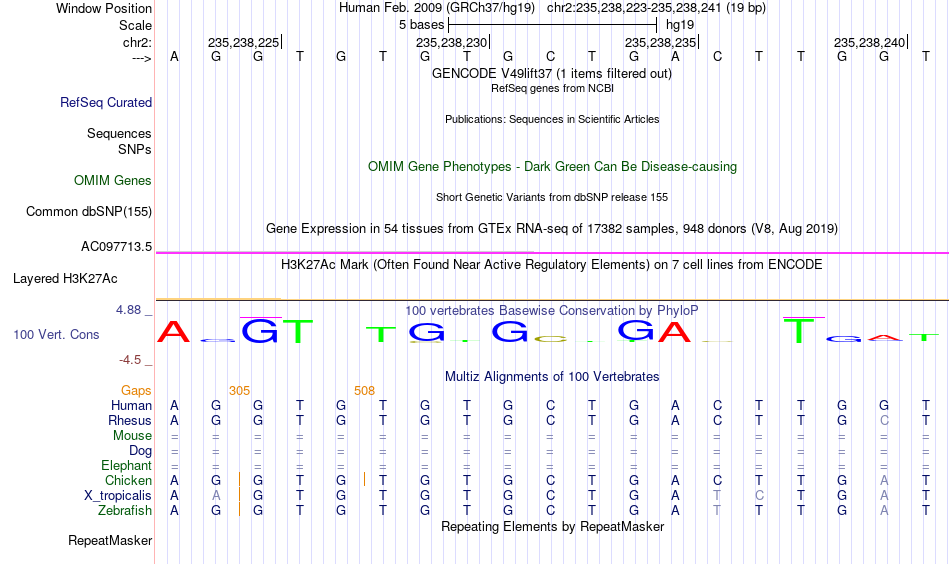Click the magenta AC097713.5 GTEx gene bar

click(553, 253)
